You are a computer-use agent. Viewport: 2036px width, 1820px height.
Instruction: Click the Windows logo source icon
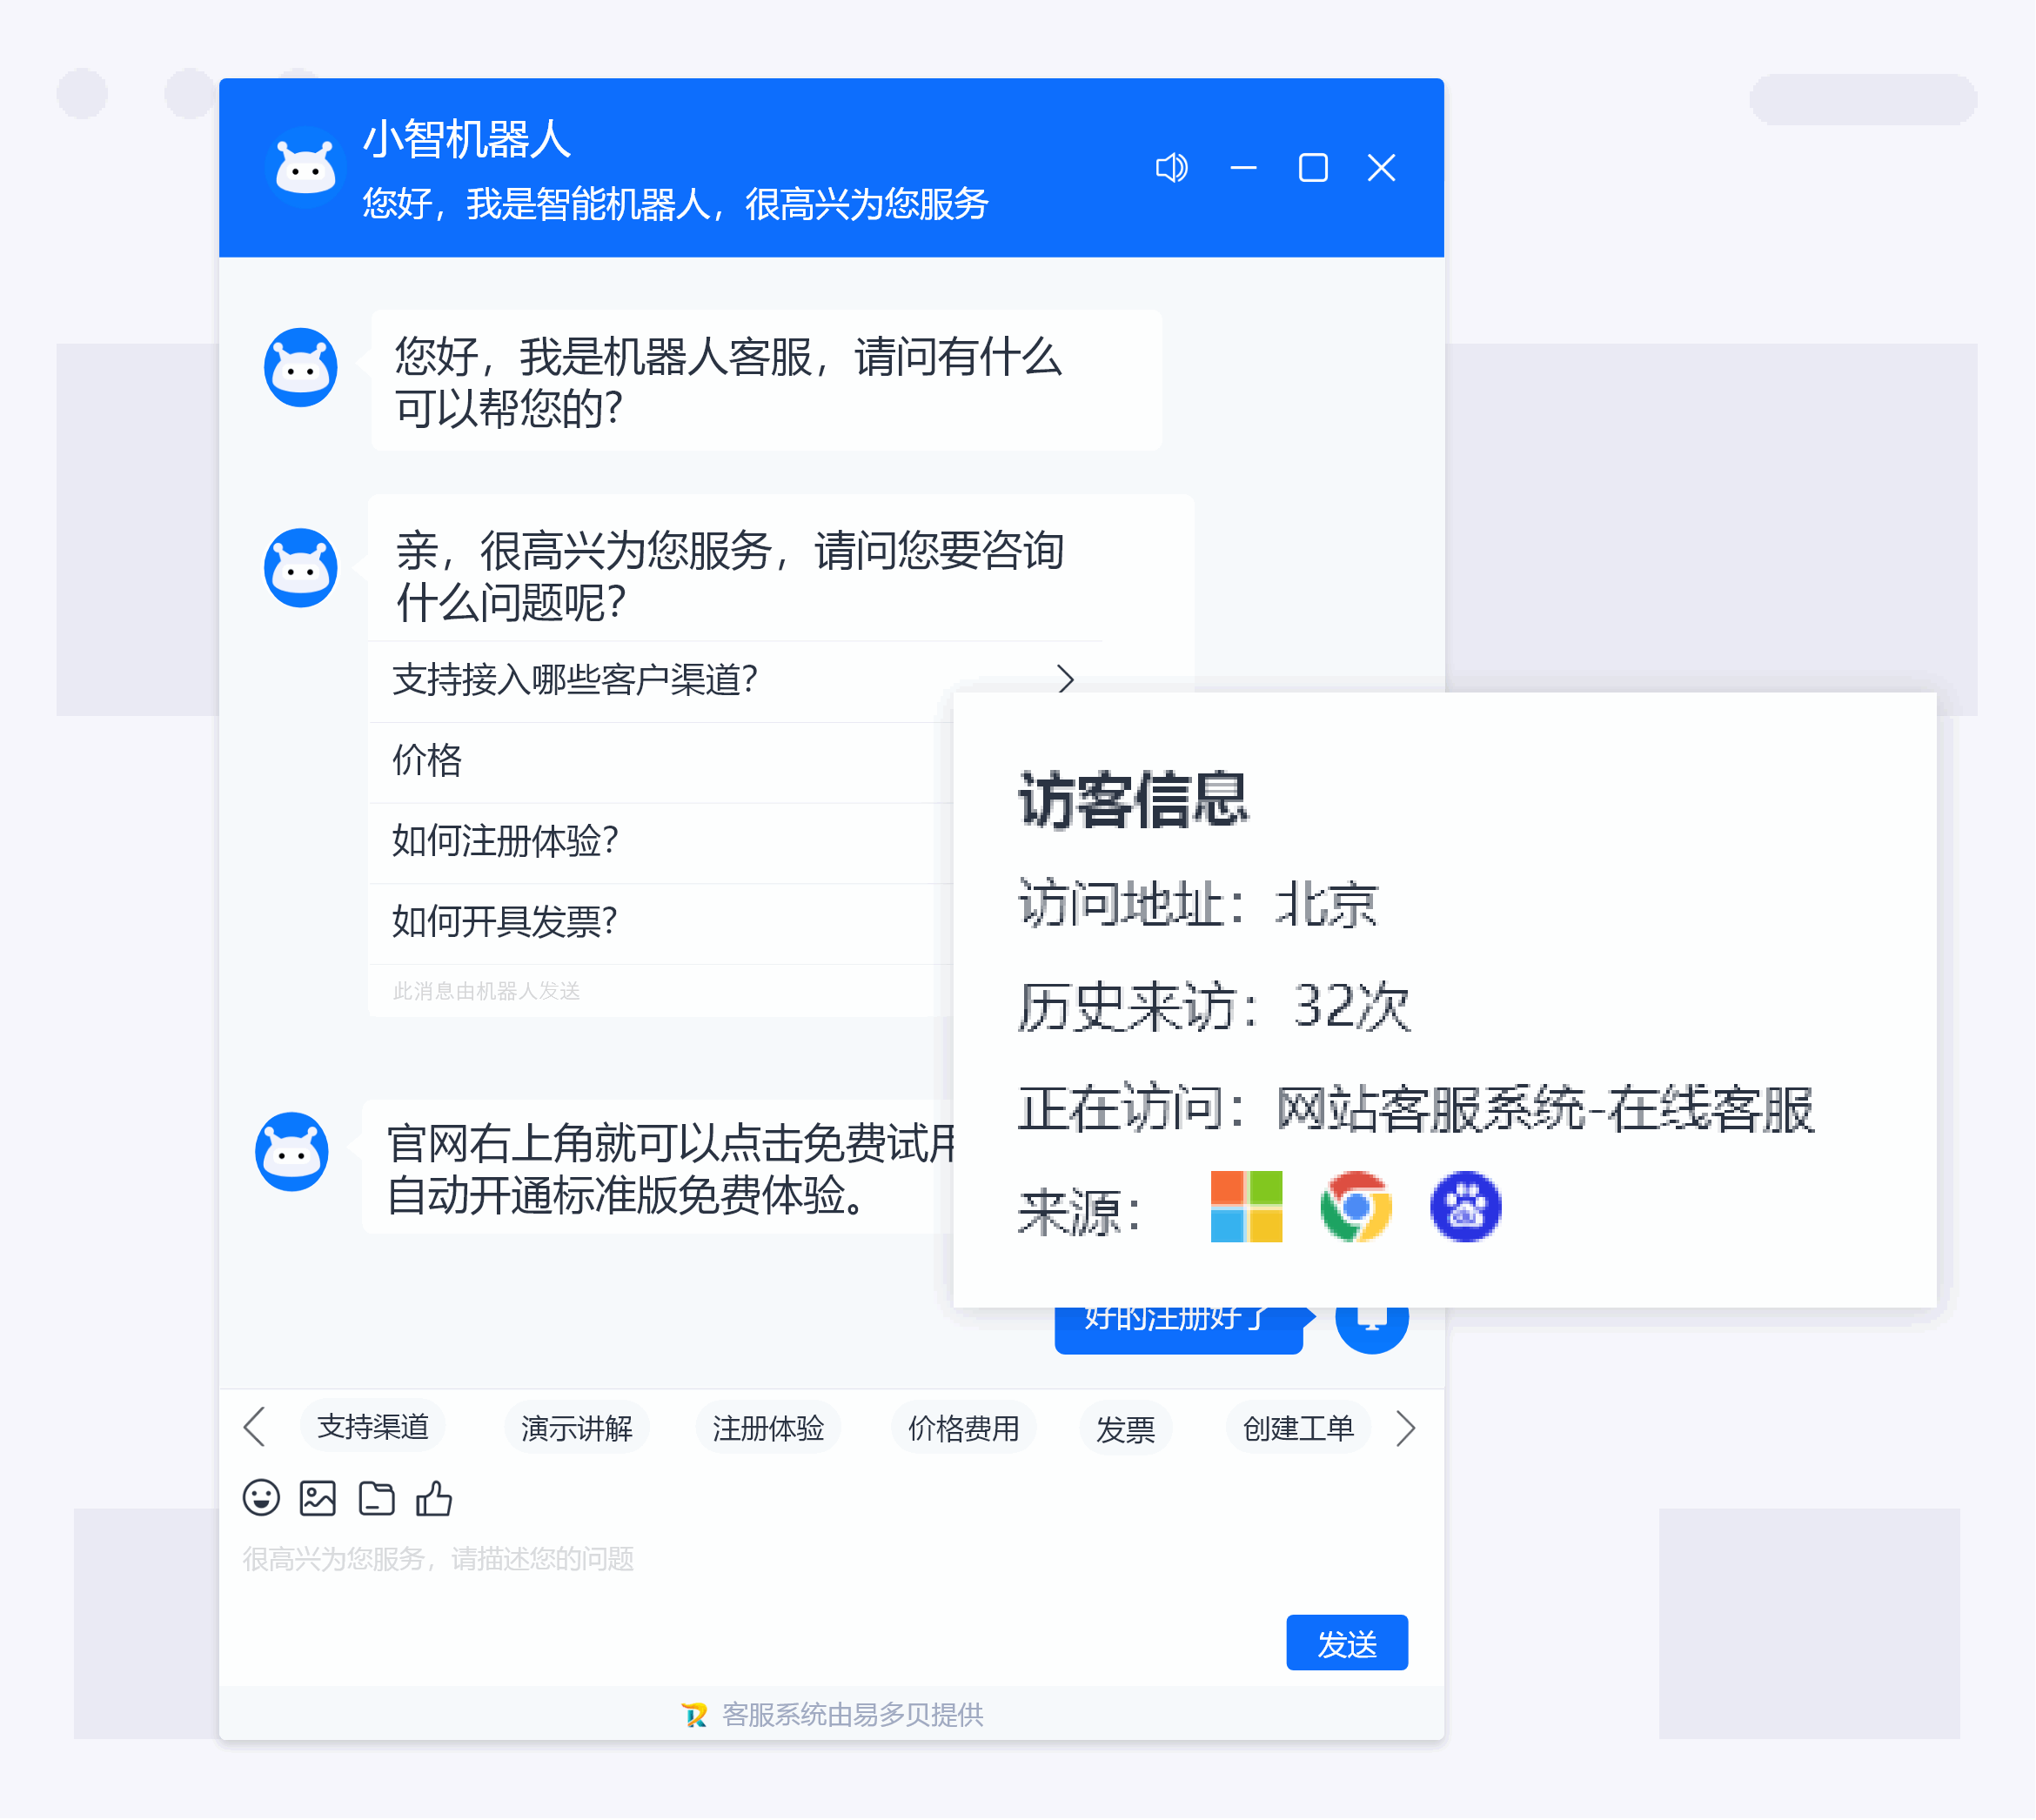coord(1246,1207)
